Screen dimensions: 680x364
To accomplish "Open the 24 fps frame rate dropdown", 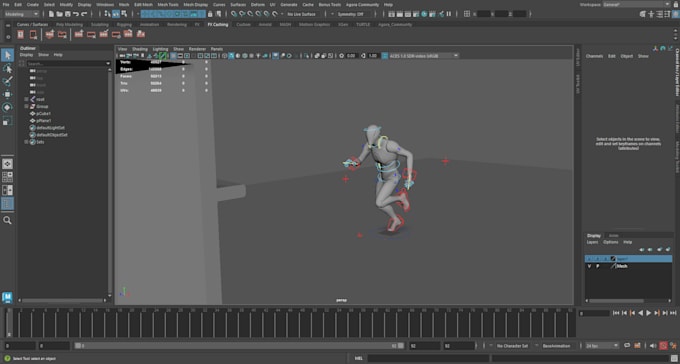I will tap(602, 346).
